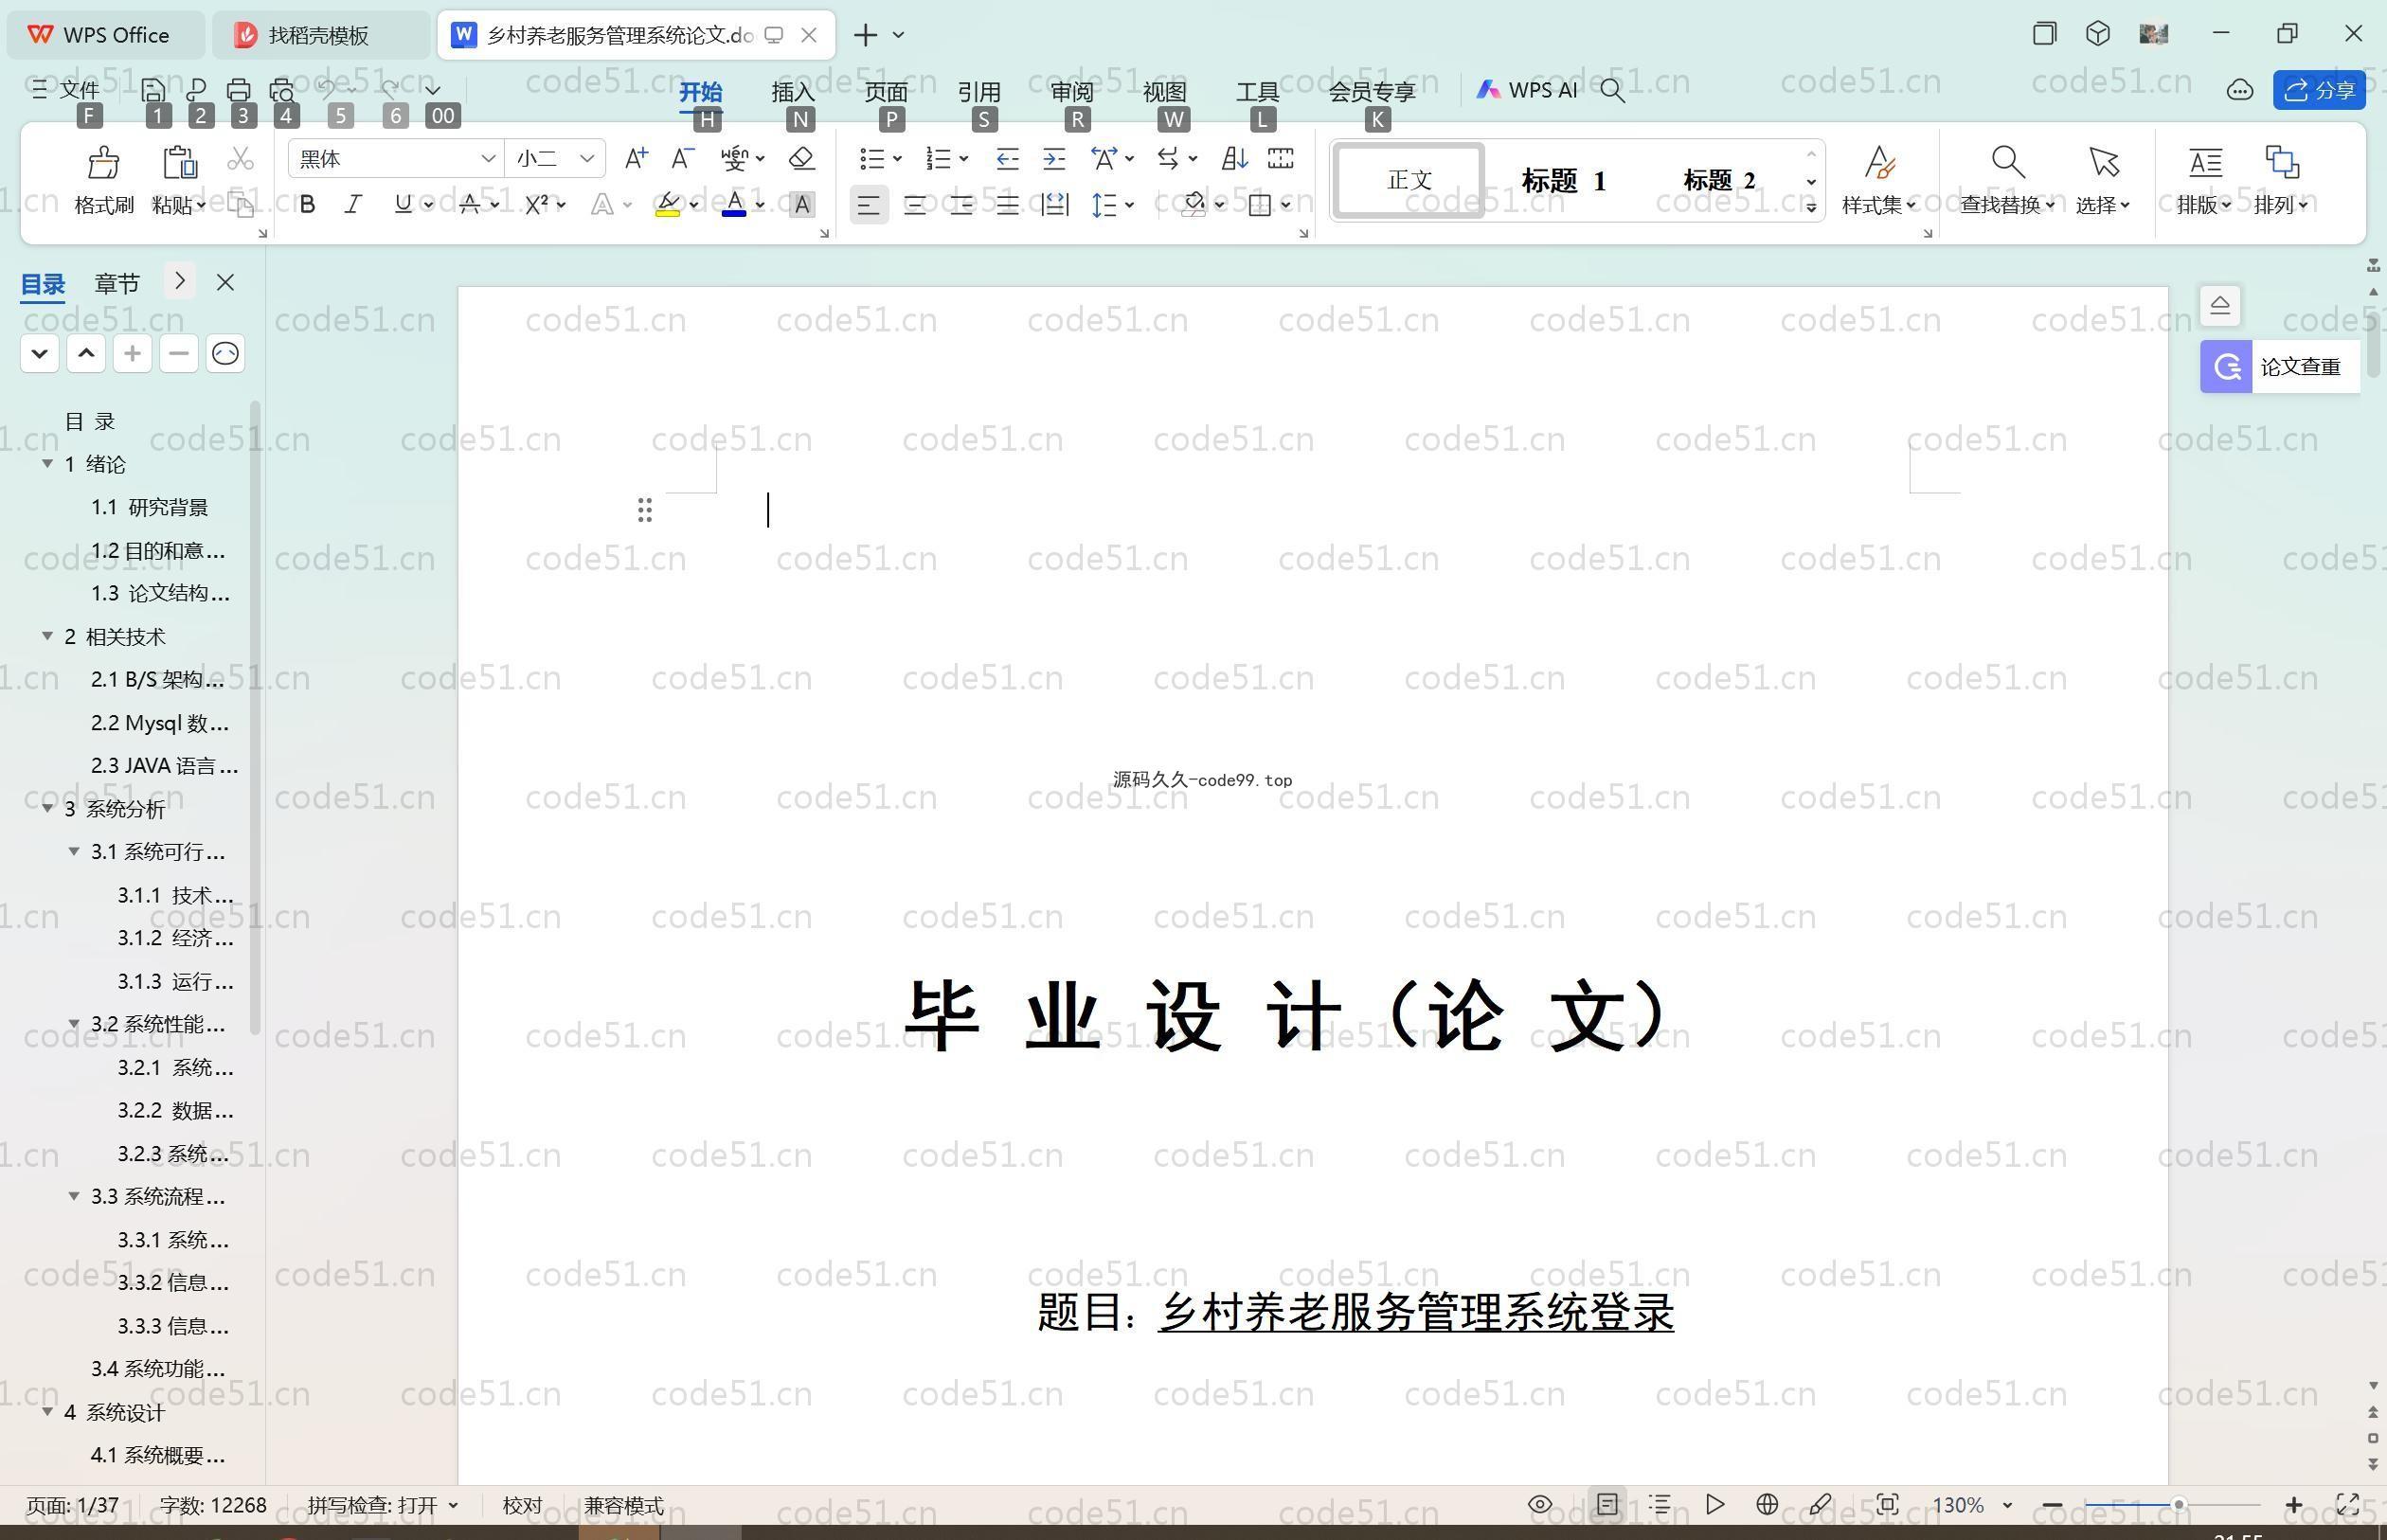Click the save icon in quick toolbar
The width and height of the screenshot is (2387, 1540).
click(153, 90)
